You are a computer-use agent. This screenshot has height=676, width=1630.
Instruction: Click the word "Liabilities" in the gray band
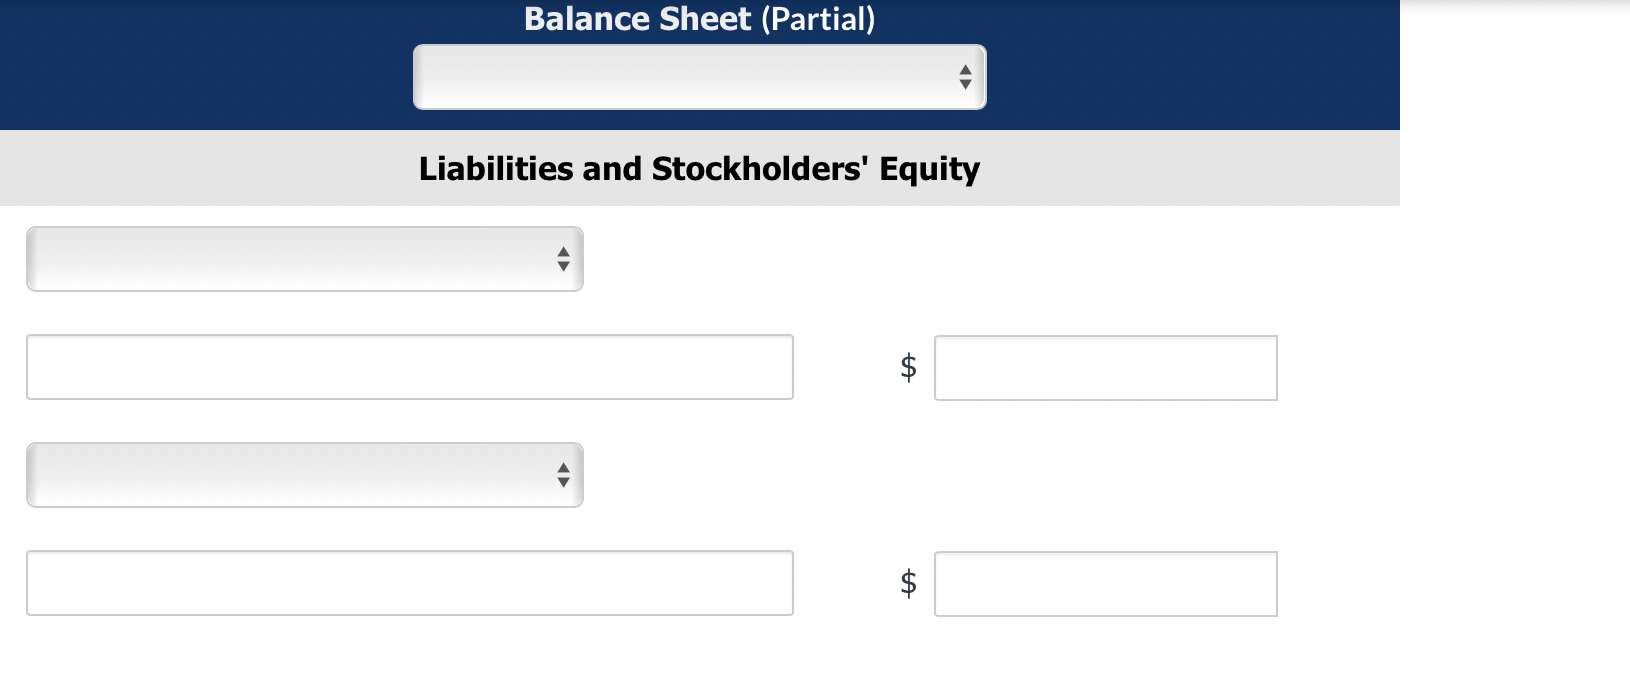coord(496,168)
